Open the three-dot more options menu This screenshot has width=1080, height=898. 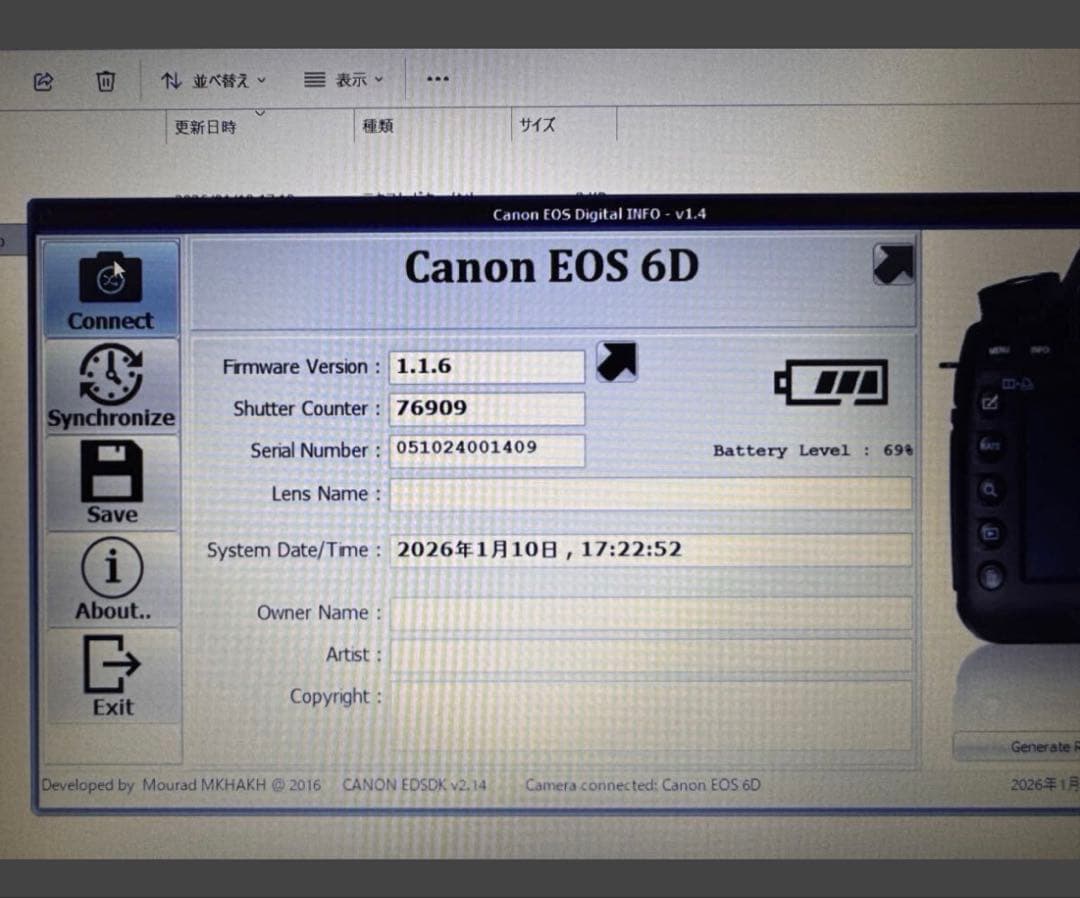438,79
